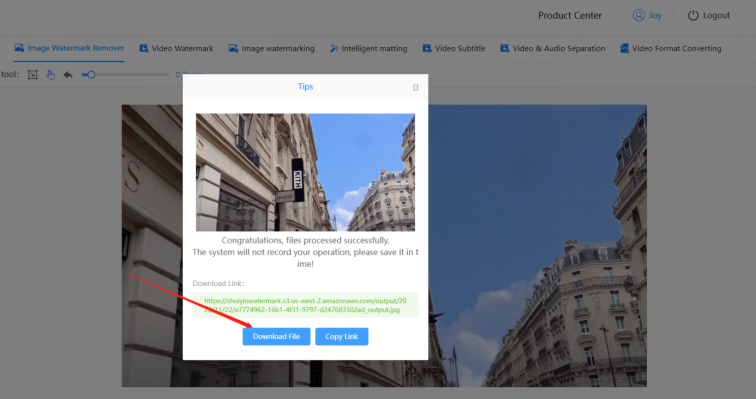The image size is (756, 399).
Task: Click the green download link URL
Action: [x=305, y=305]
